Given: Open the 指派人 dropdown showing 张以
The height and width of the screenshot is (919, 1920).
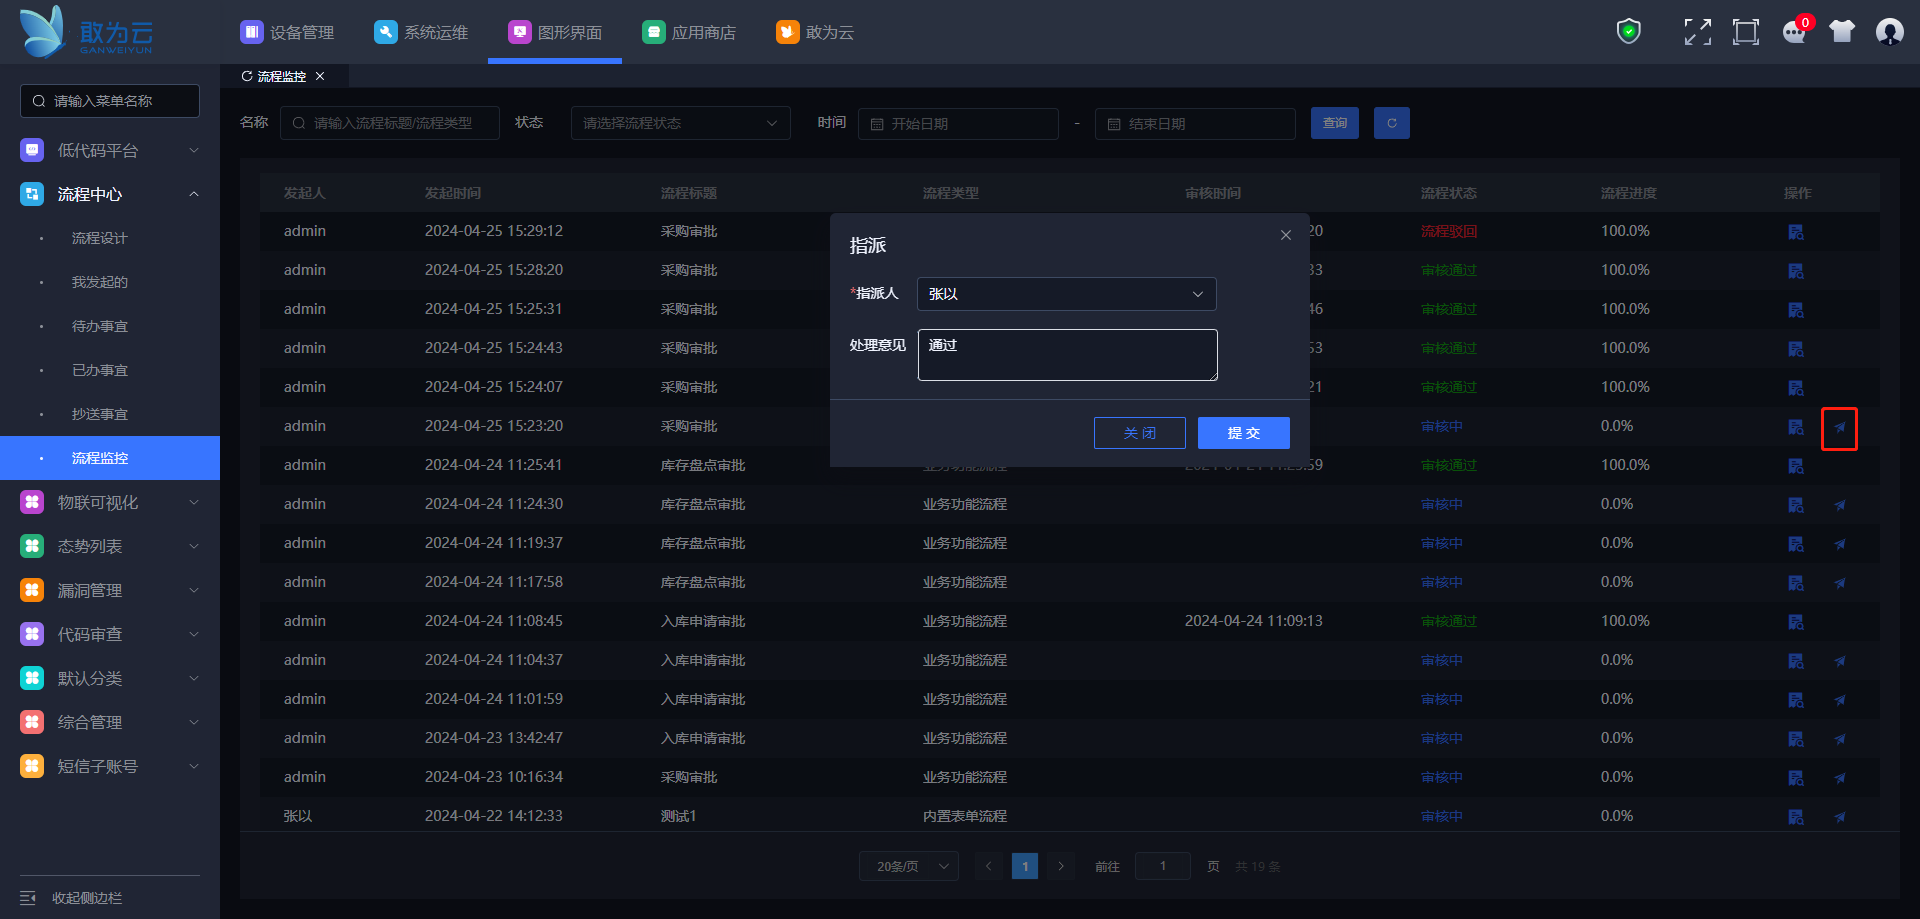Looking at the screenshot, I should point(1066,294).
